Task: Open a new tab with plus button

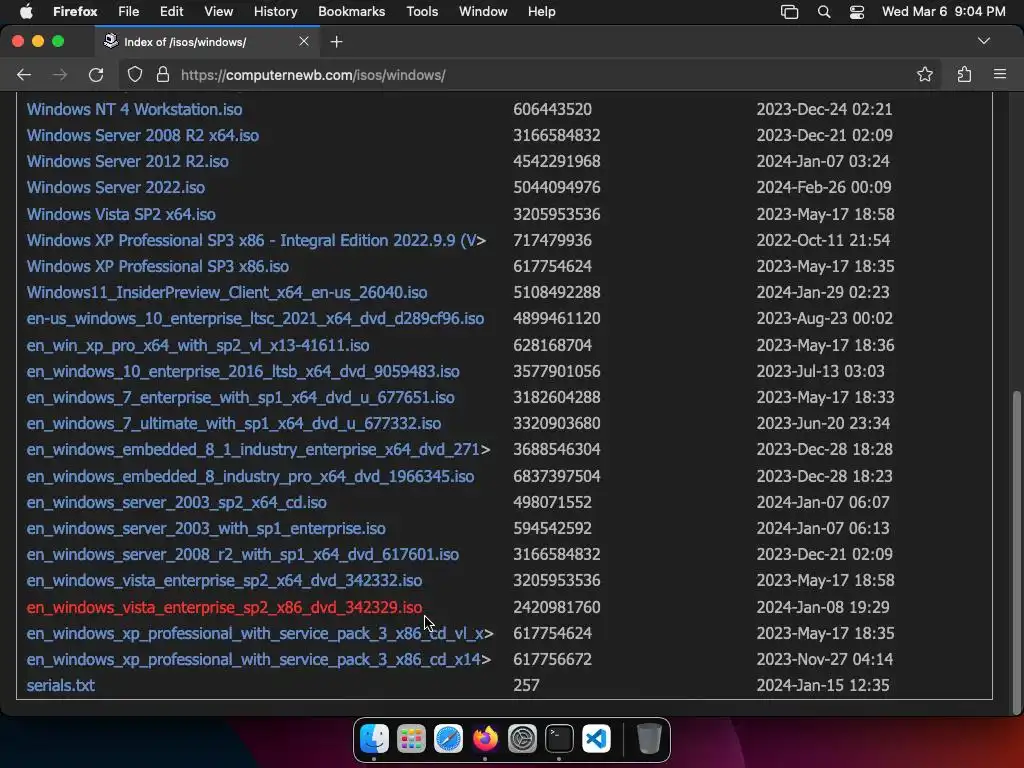Action: [336, 42]
